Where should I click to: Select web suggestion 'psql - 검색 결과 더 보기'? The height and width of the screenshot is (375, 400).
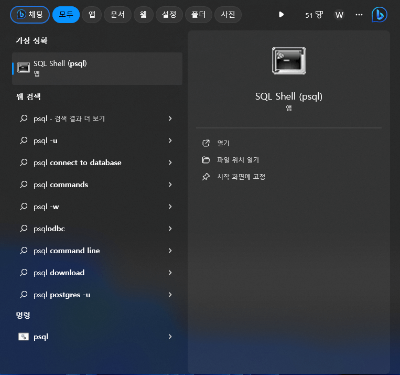pyautogui.click(x=97, y=119)
